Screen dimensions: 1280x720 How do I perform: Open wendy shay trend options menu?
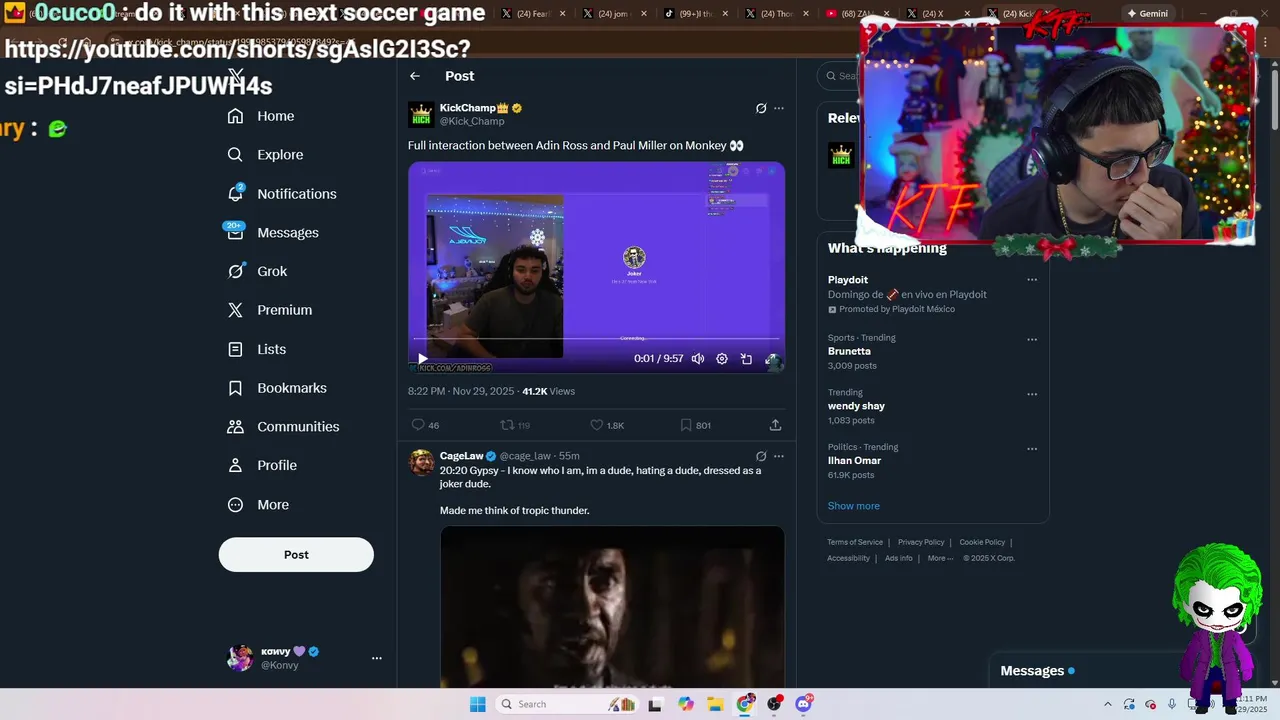point(1032,394)
